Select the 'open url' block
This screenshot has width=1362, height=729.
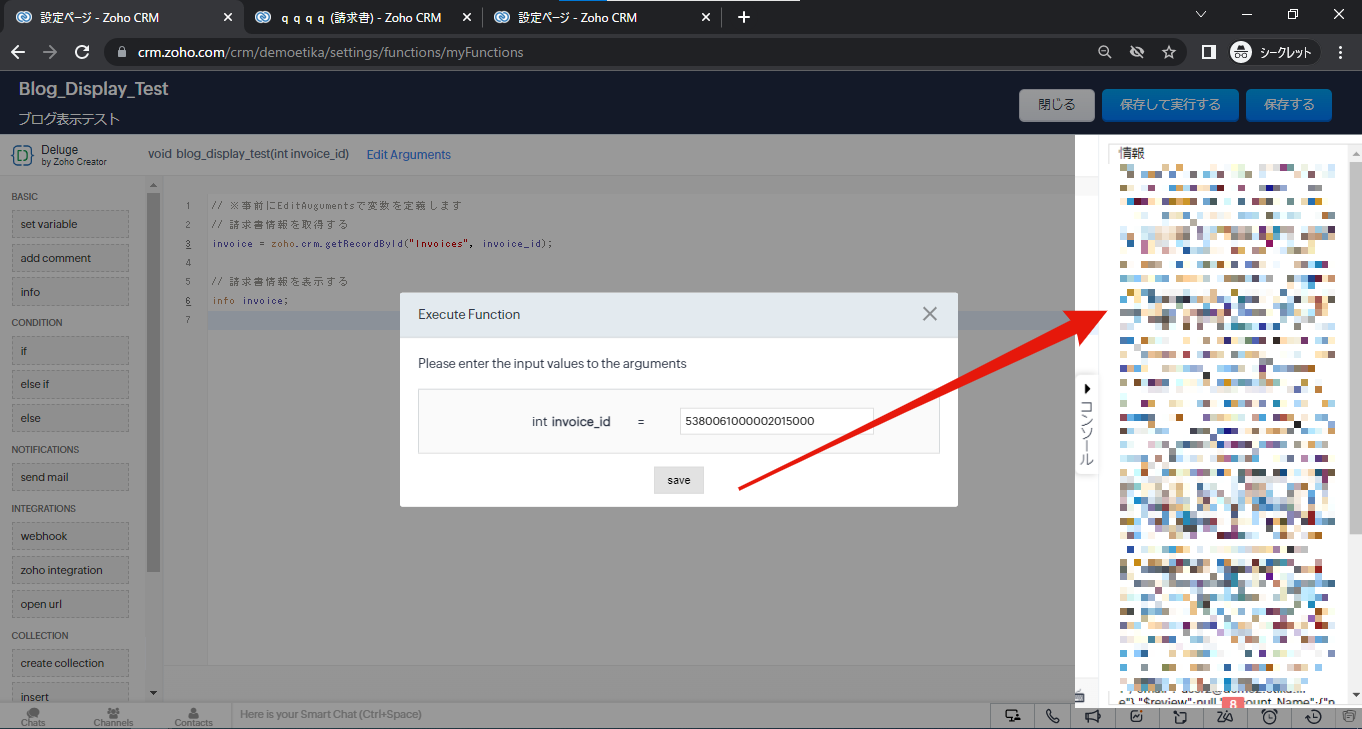(x=70, y=604)
